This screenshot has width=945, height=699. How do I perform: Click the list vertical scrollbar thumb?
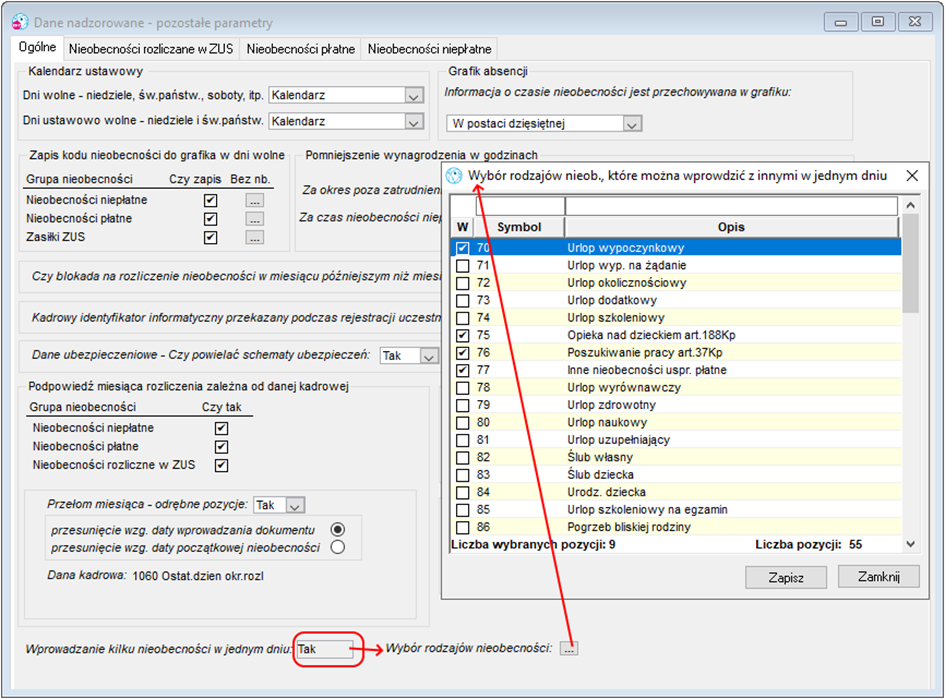click(910, 264)
